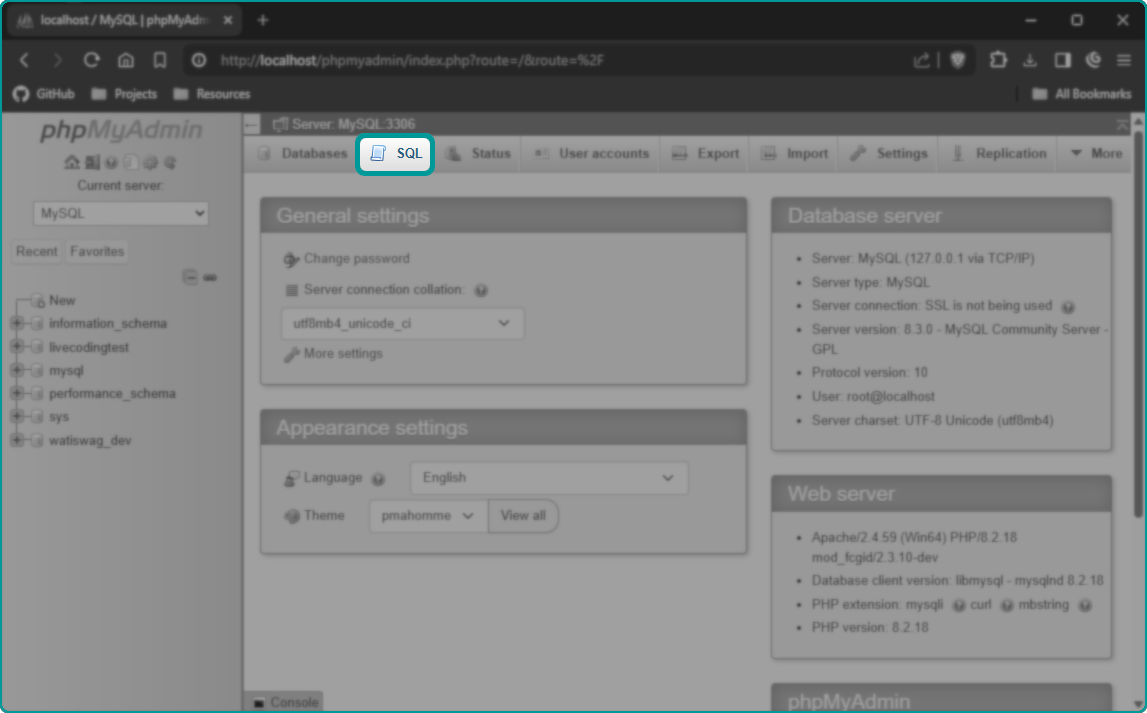This screenshot has height=713, width=1147.
Task: Switch to the Databases tab
Action: pyautogui.click(x=304, y=154)
